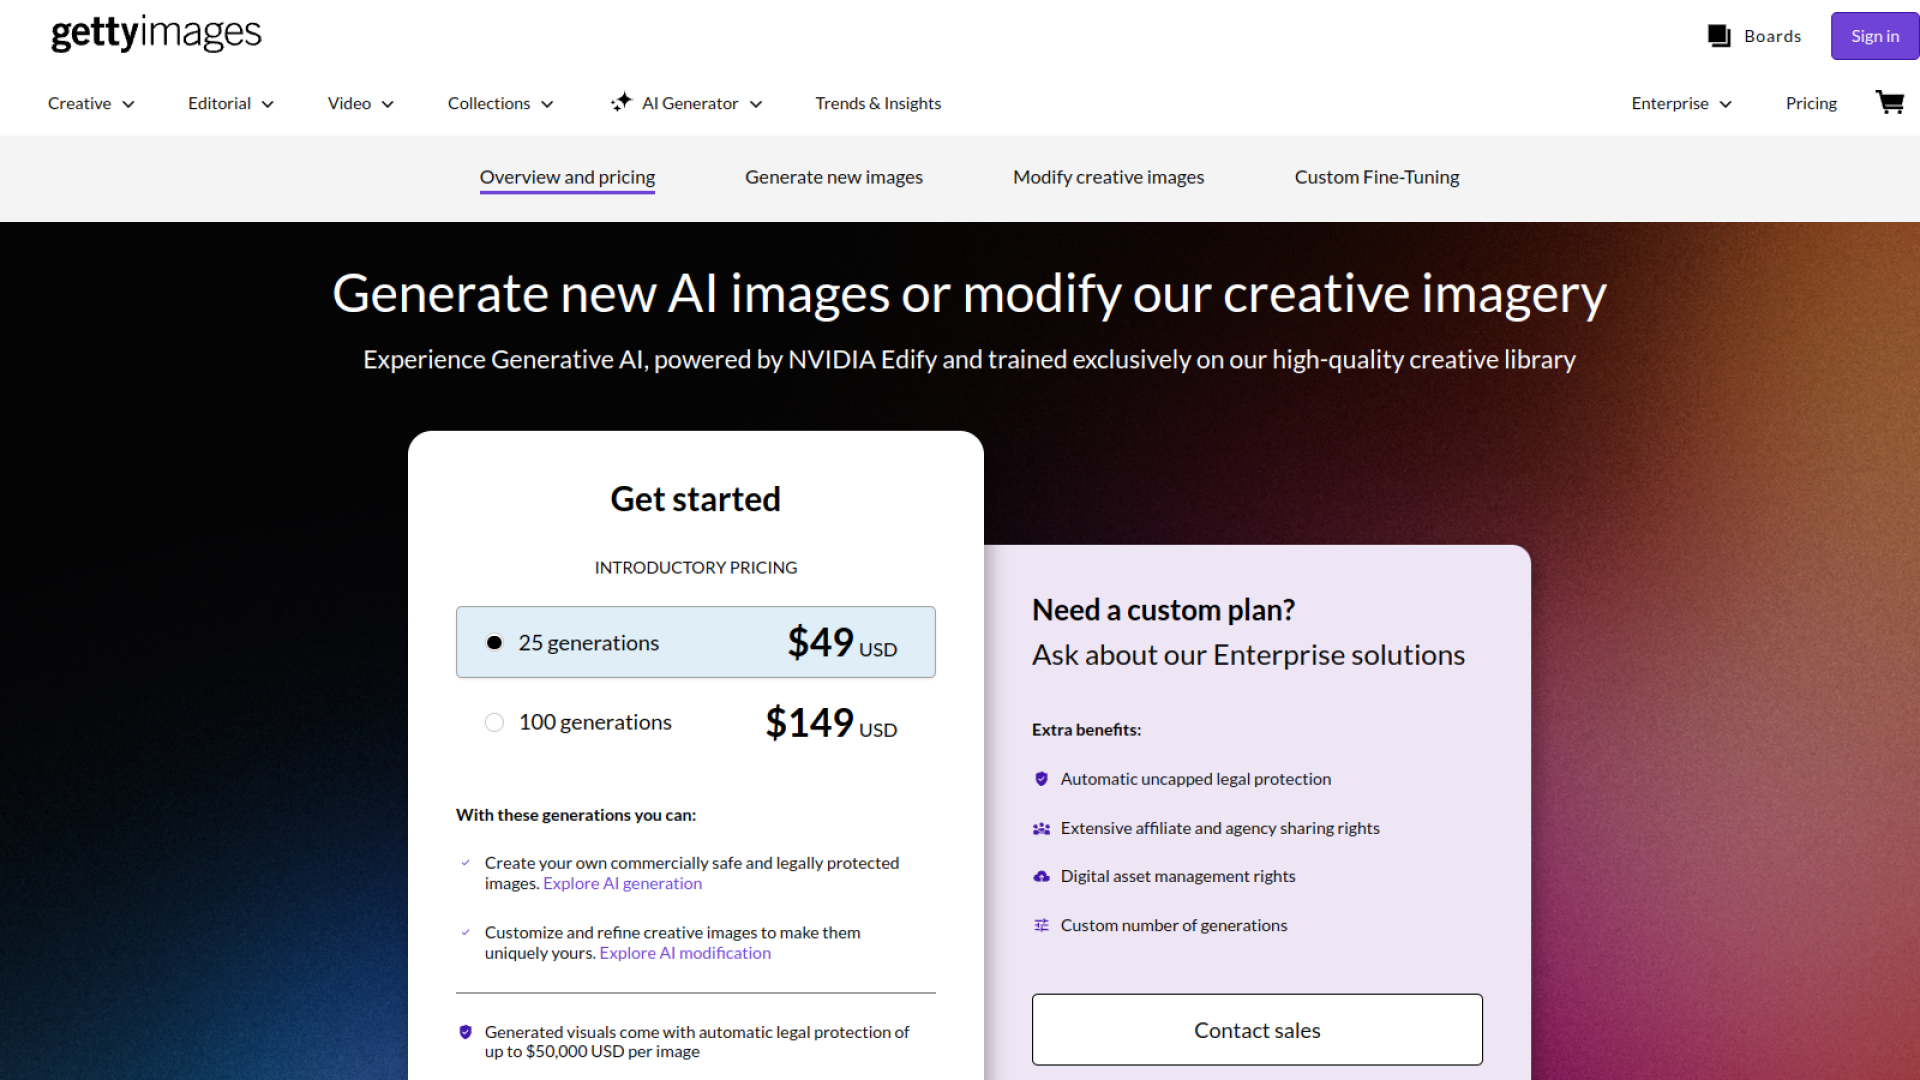Click the purple shield next to legal protection note

coord(466,1030)
